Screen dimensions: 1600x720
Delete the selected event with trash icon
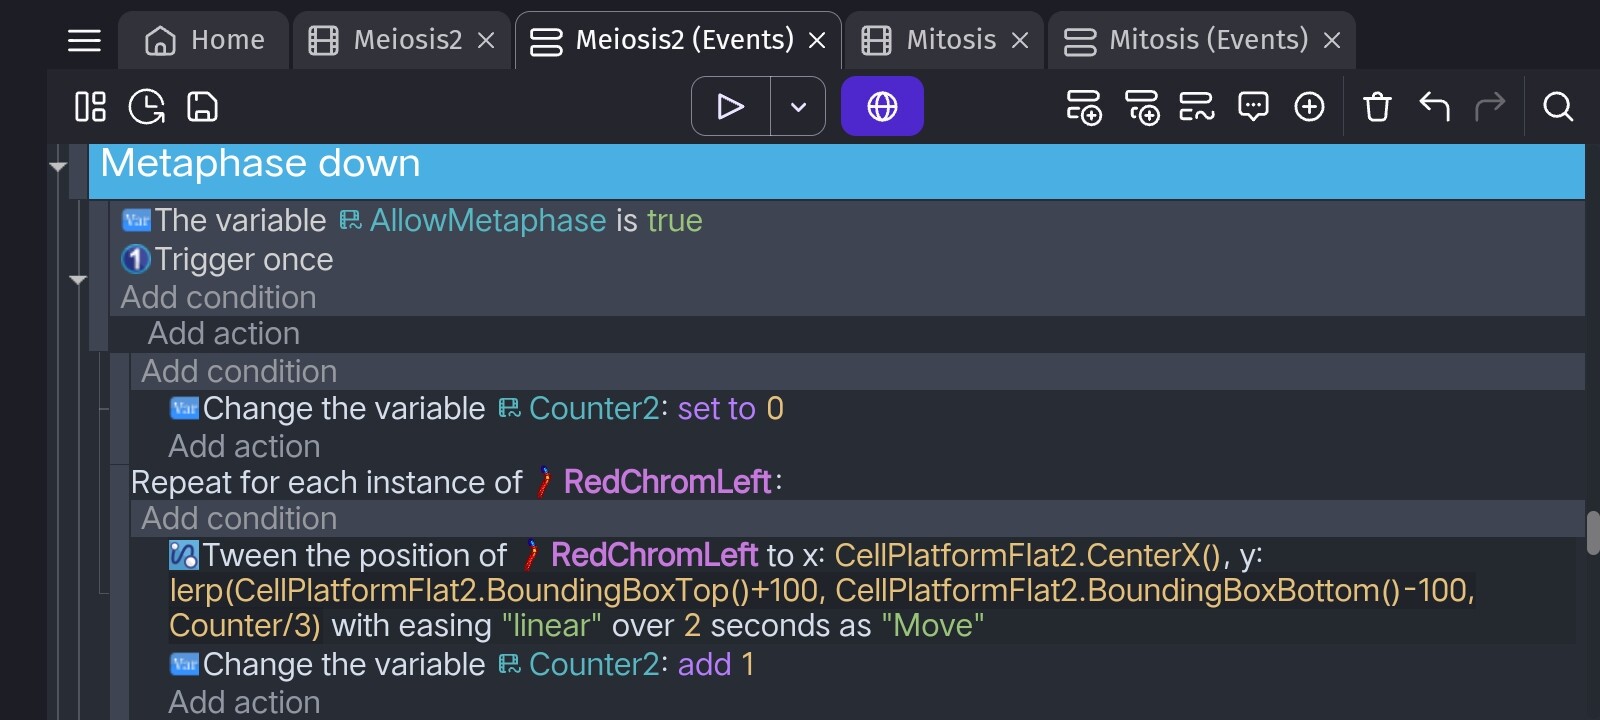[1377, 106]
